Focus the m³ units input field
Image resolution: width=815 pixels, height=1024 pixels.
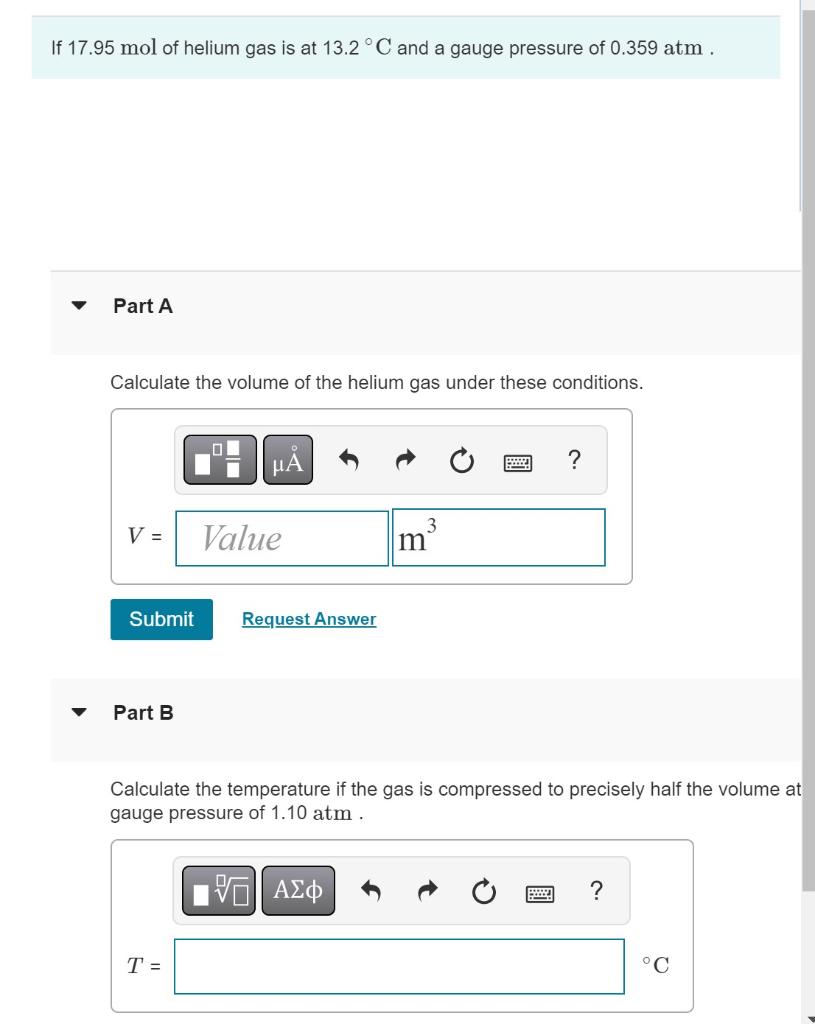[x=499, y=537]
